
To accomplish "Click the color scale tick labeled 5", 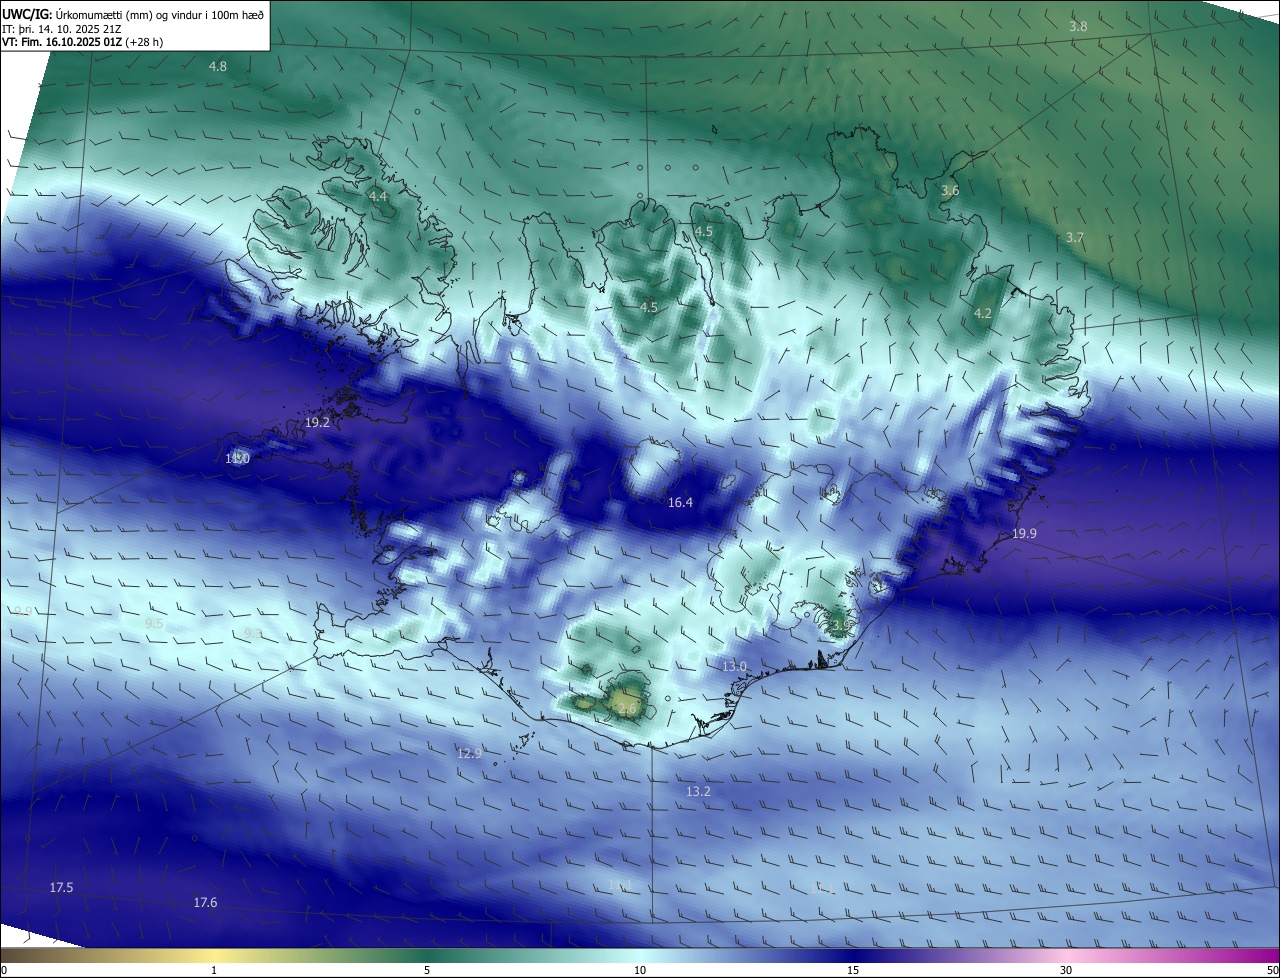I will [x=427, y=970].
